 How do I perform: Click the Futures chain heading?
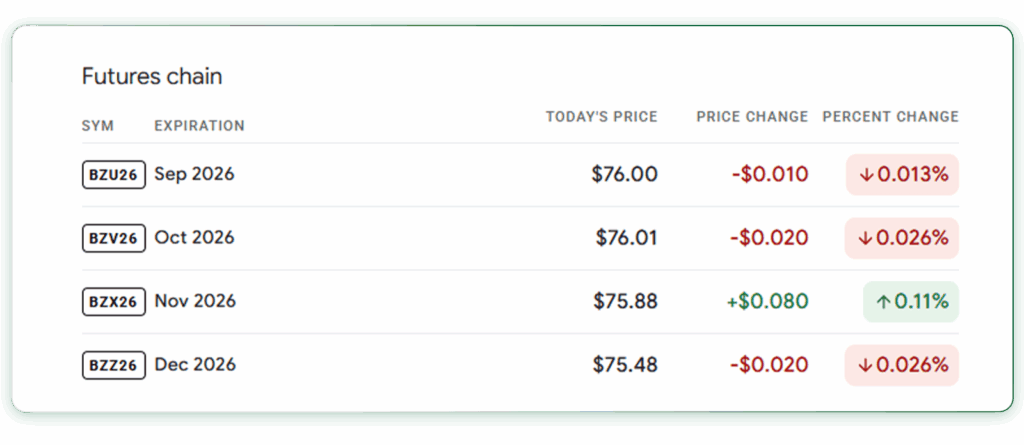(152, 76)
